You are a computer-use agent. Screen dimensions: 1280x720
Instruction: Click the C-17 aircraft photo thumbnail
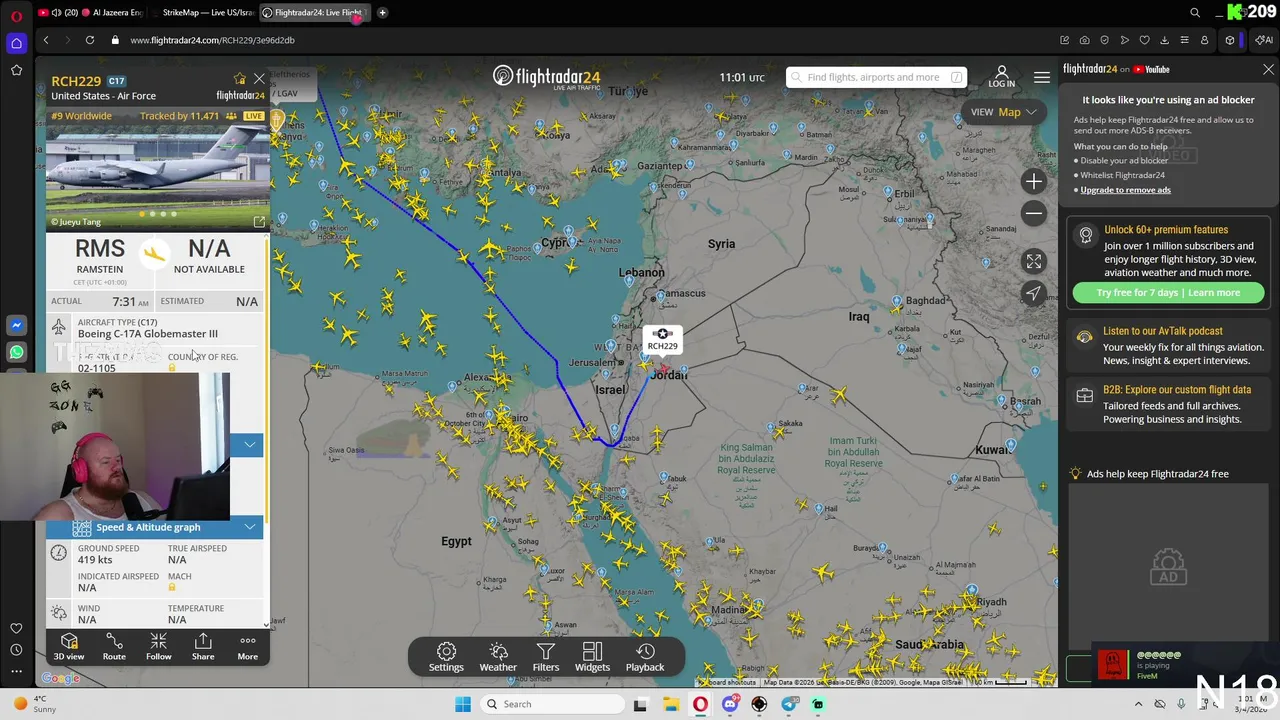point(157,178)
